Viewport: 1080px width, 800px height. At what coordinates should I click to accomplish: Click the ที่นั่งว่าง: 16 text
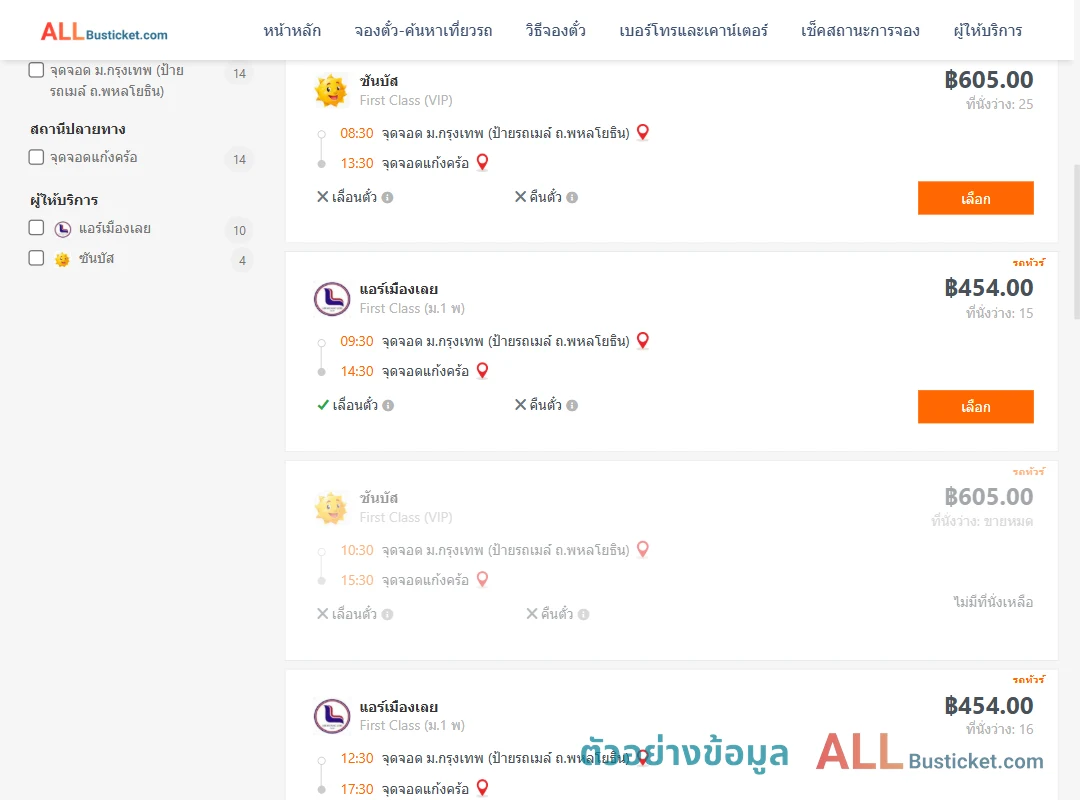pyautogui.click(x=999, y=729)
